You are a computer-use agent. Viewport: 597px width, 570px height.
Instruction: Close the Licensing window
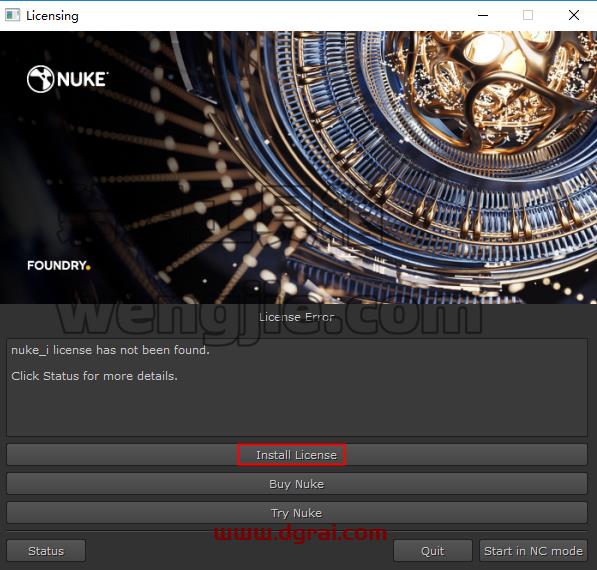(x=574, y=15)
